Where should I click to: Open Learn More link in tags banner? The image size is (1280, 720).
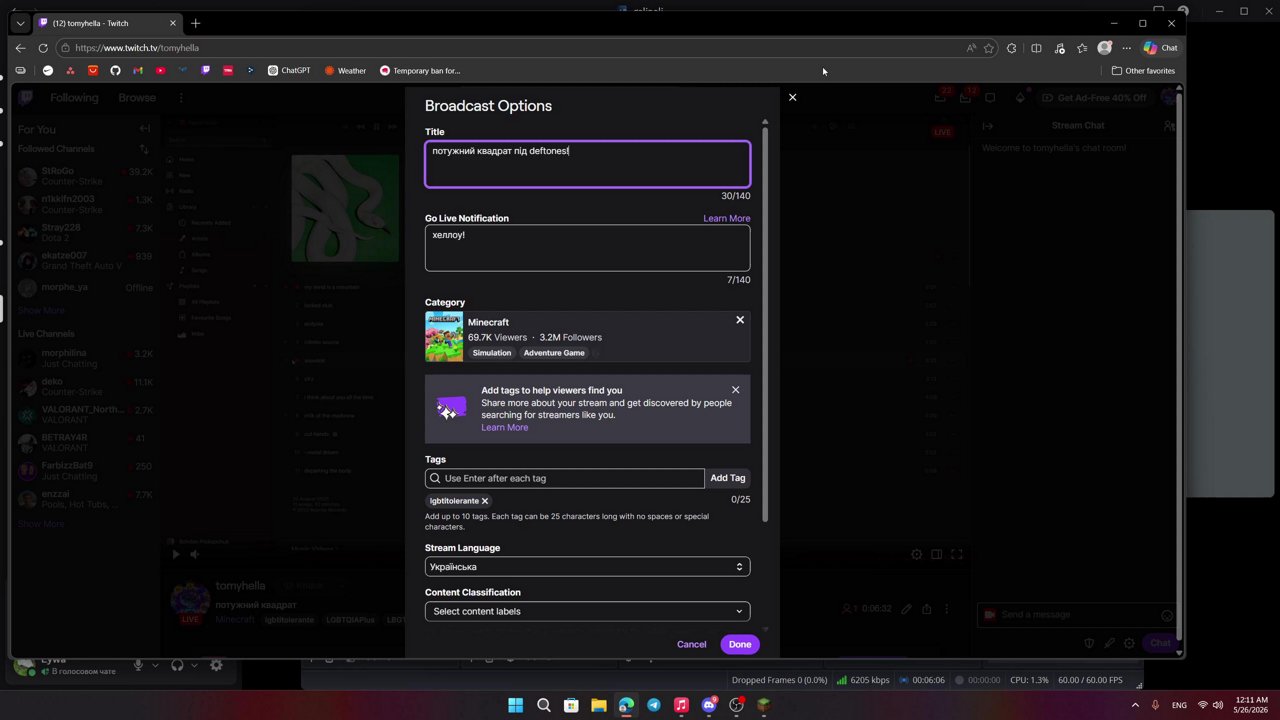tap(504, 427)
